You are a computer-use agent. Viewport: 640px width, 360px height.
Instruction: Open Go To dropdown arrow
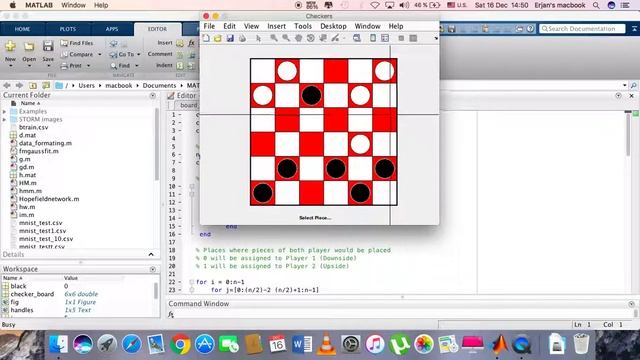[x=138, y=54]
